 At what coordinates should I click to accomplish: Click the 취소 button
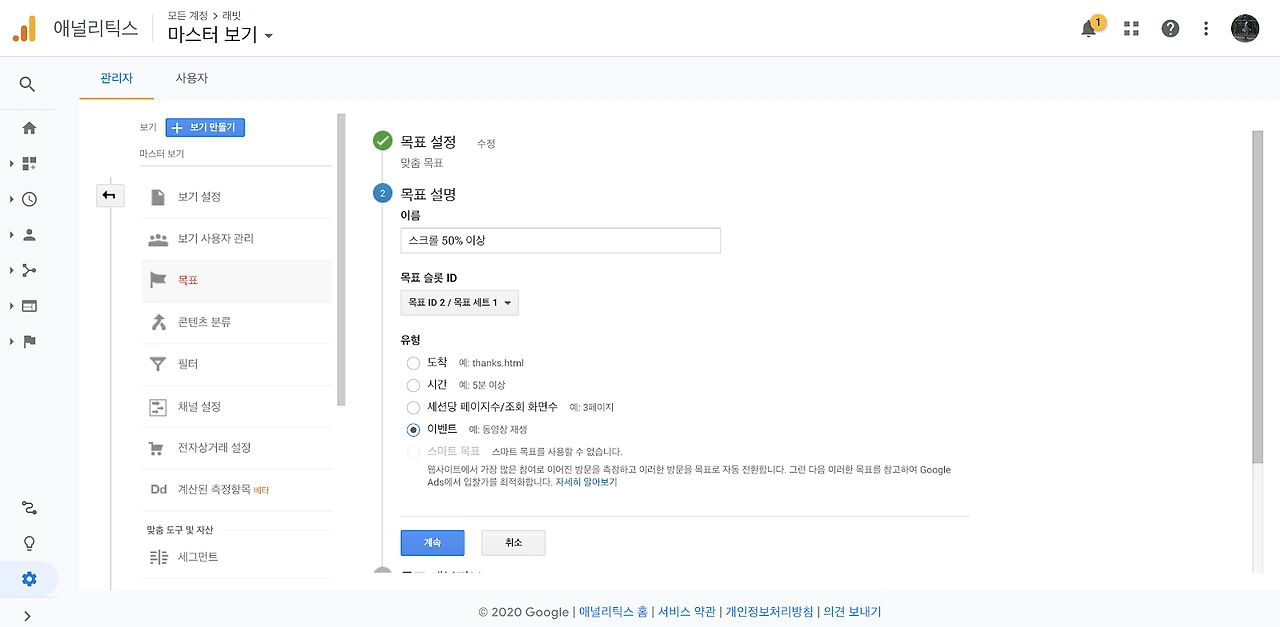tap(513, 542)
